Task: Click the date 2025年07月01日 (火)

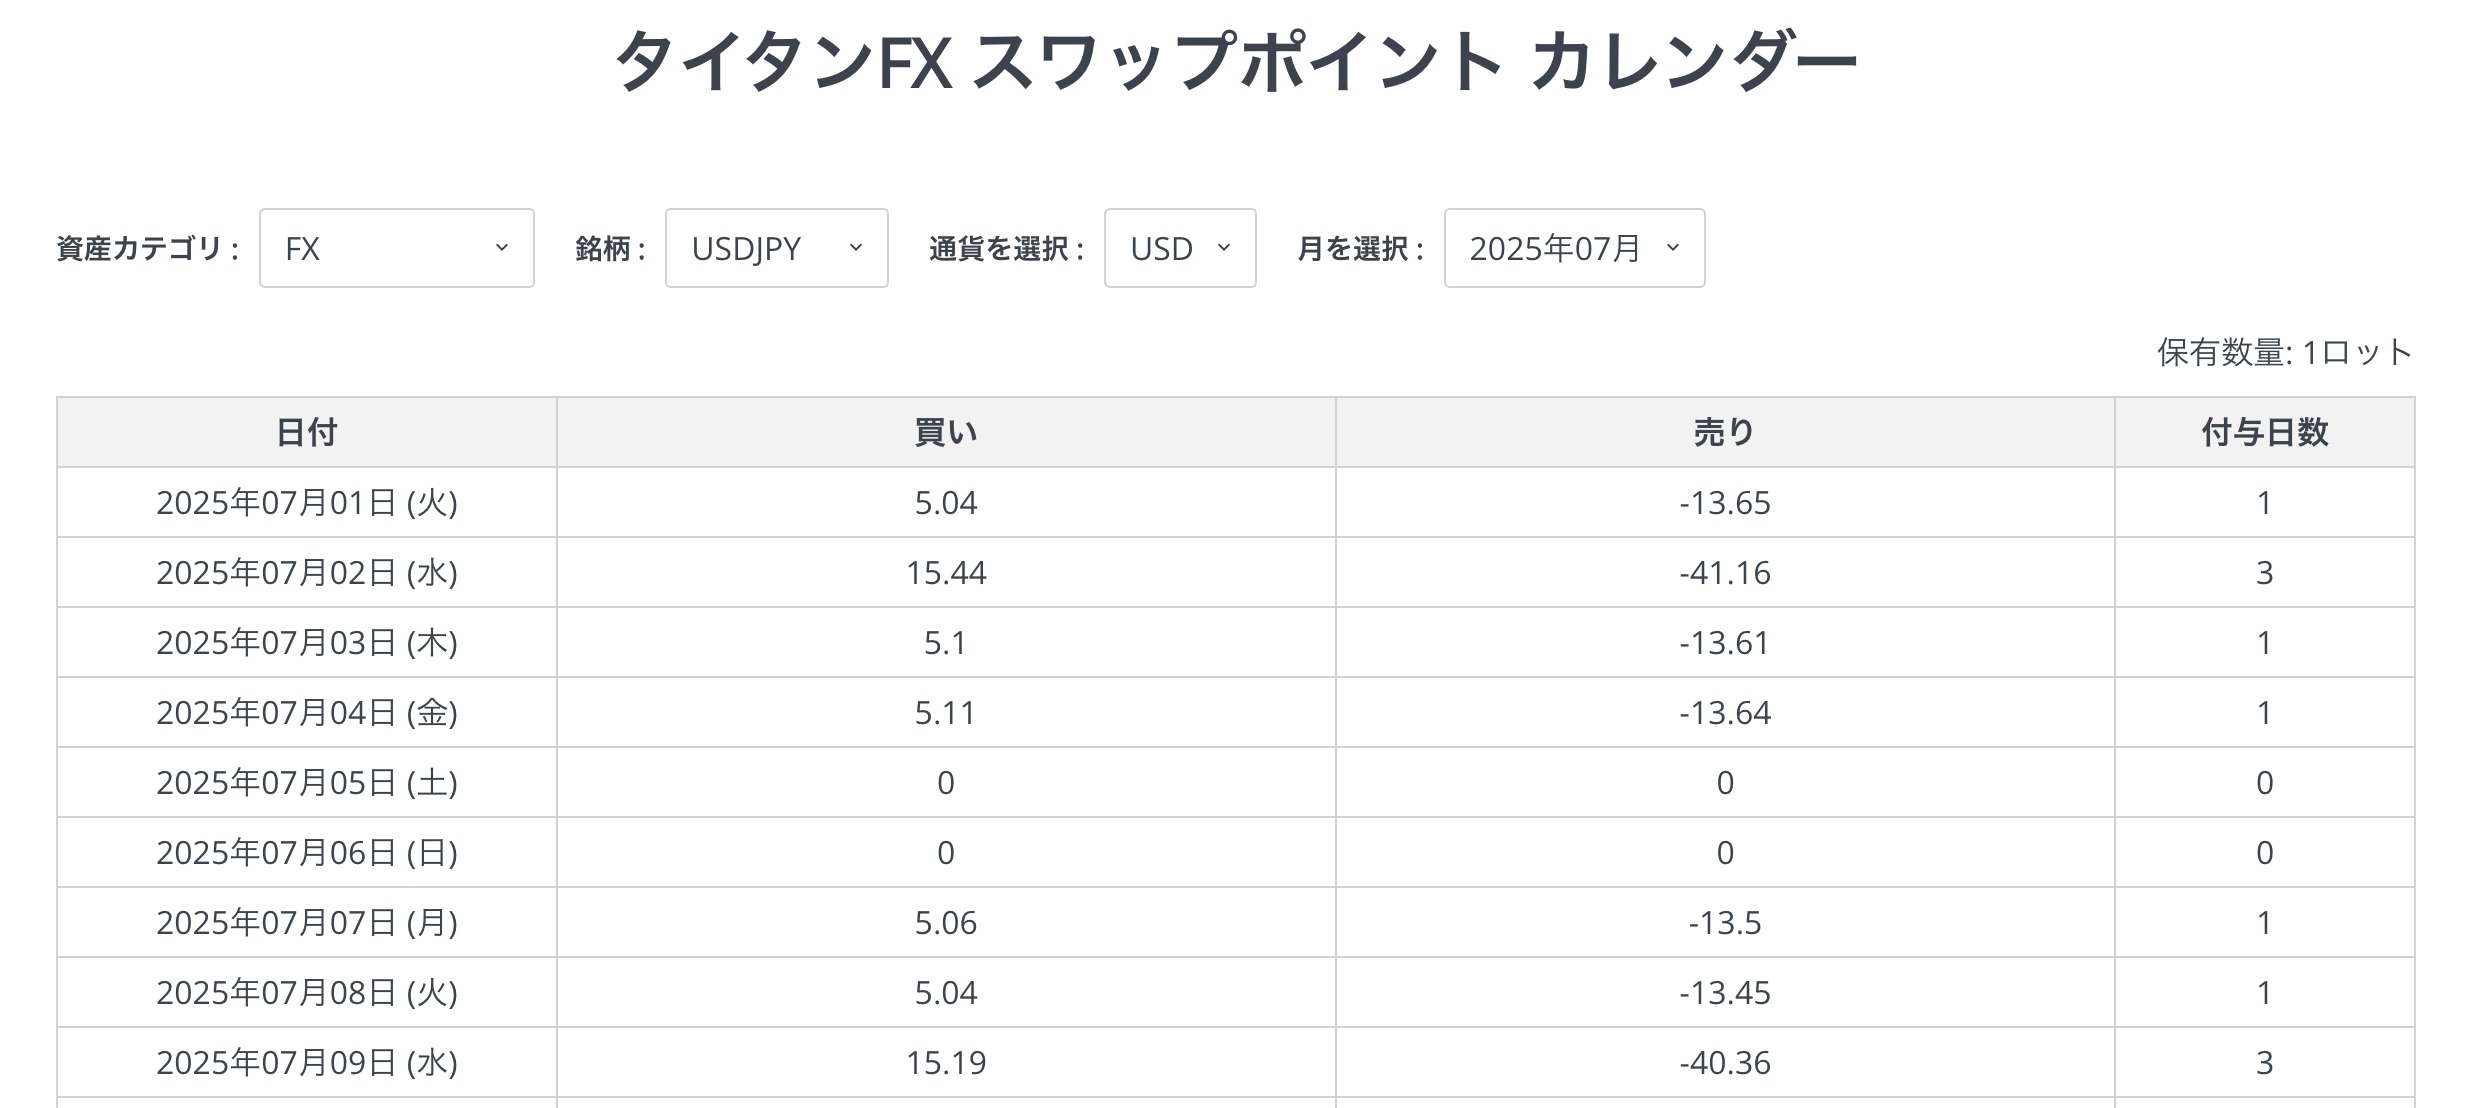Action: click(308, 503)
